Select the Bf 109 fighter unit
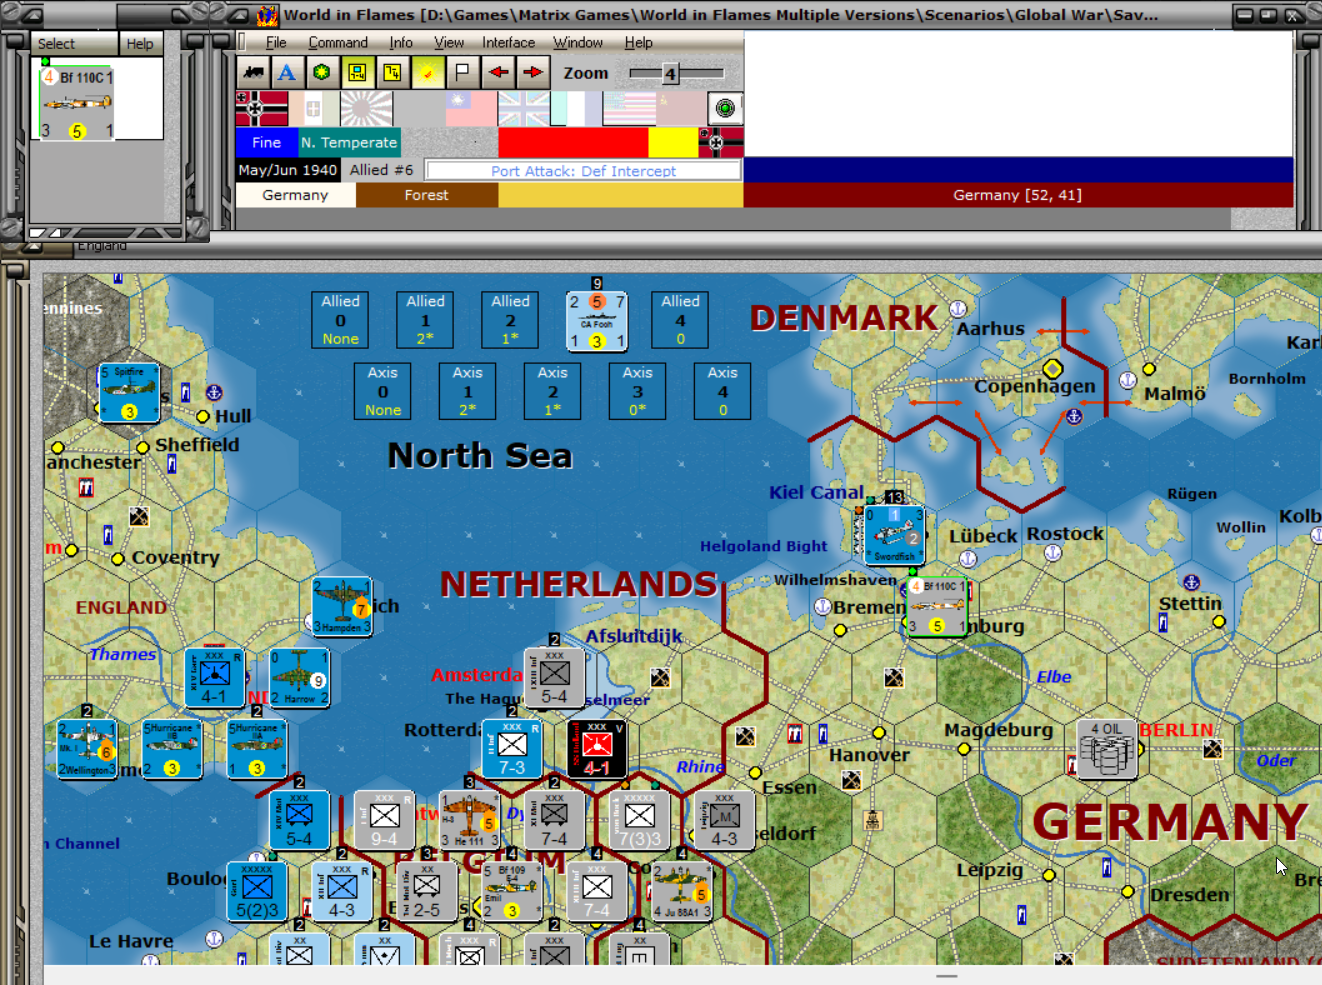 point(512,891)
